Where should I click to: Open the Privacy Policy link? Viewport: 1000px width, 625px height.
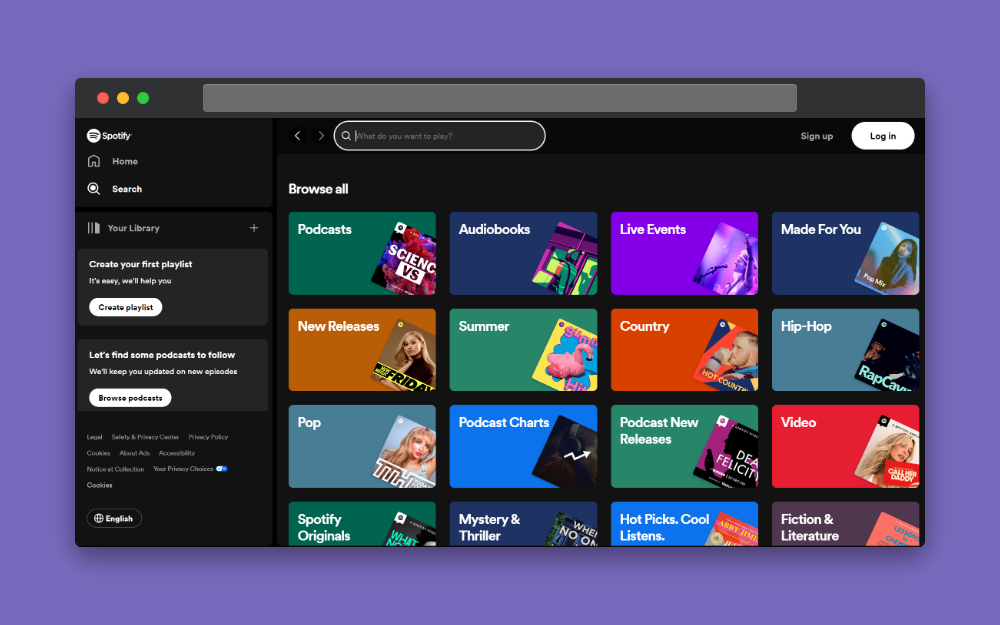pos(208,437)
